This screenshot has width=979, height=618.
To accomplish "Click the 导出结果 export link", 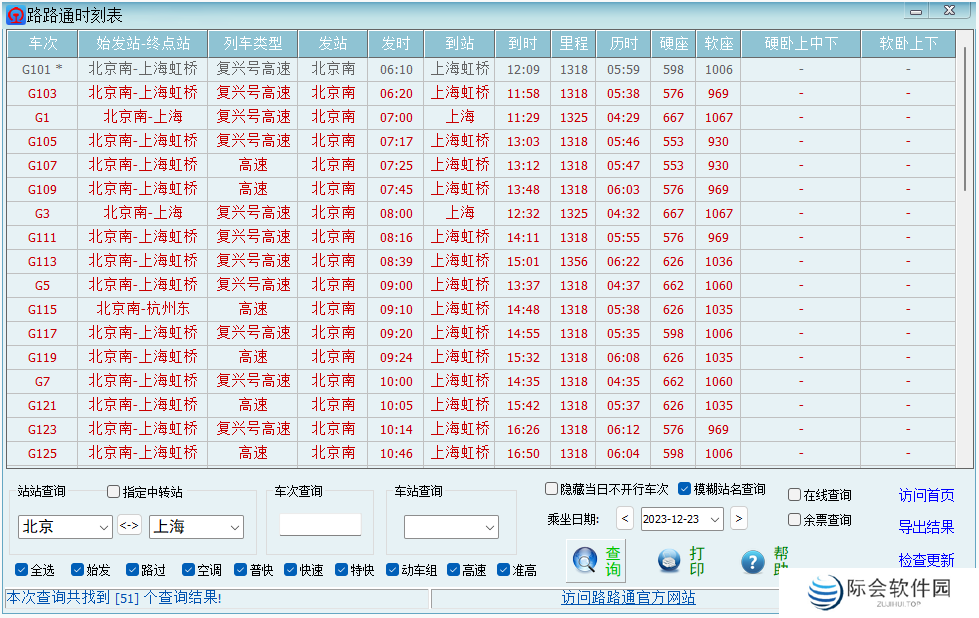I will point(927,529).
